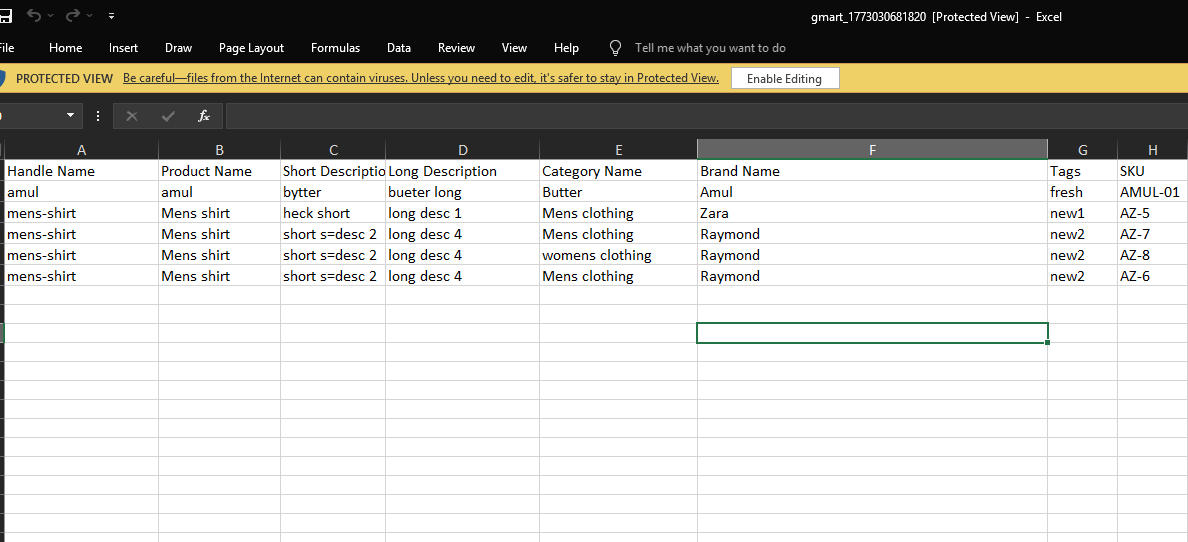Select column G header
The height and width of the screenshot is (542, 1188).
tap(1083, 150)
